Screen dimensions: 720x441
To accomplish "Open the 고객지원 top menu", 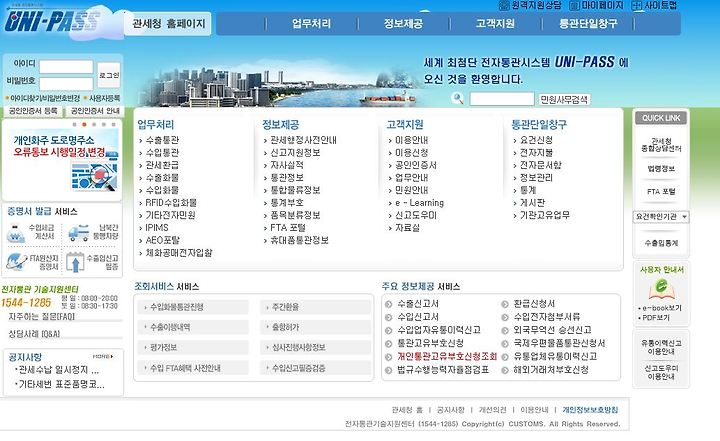I will [x=495, y=23].
